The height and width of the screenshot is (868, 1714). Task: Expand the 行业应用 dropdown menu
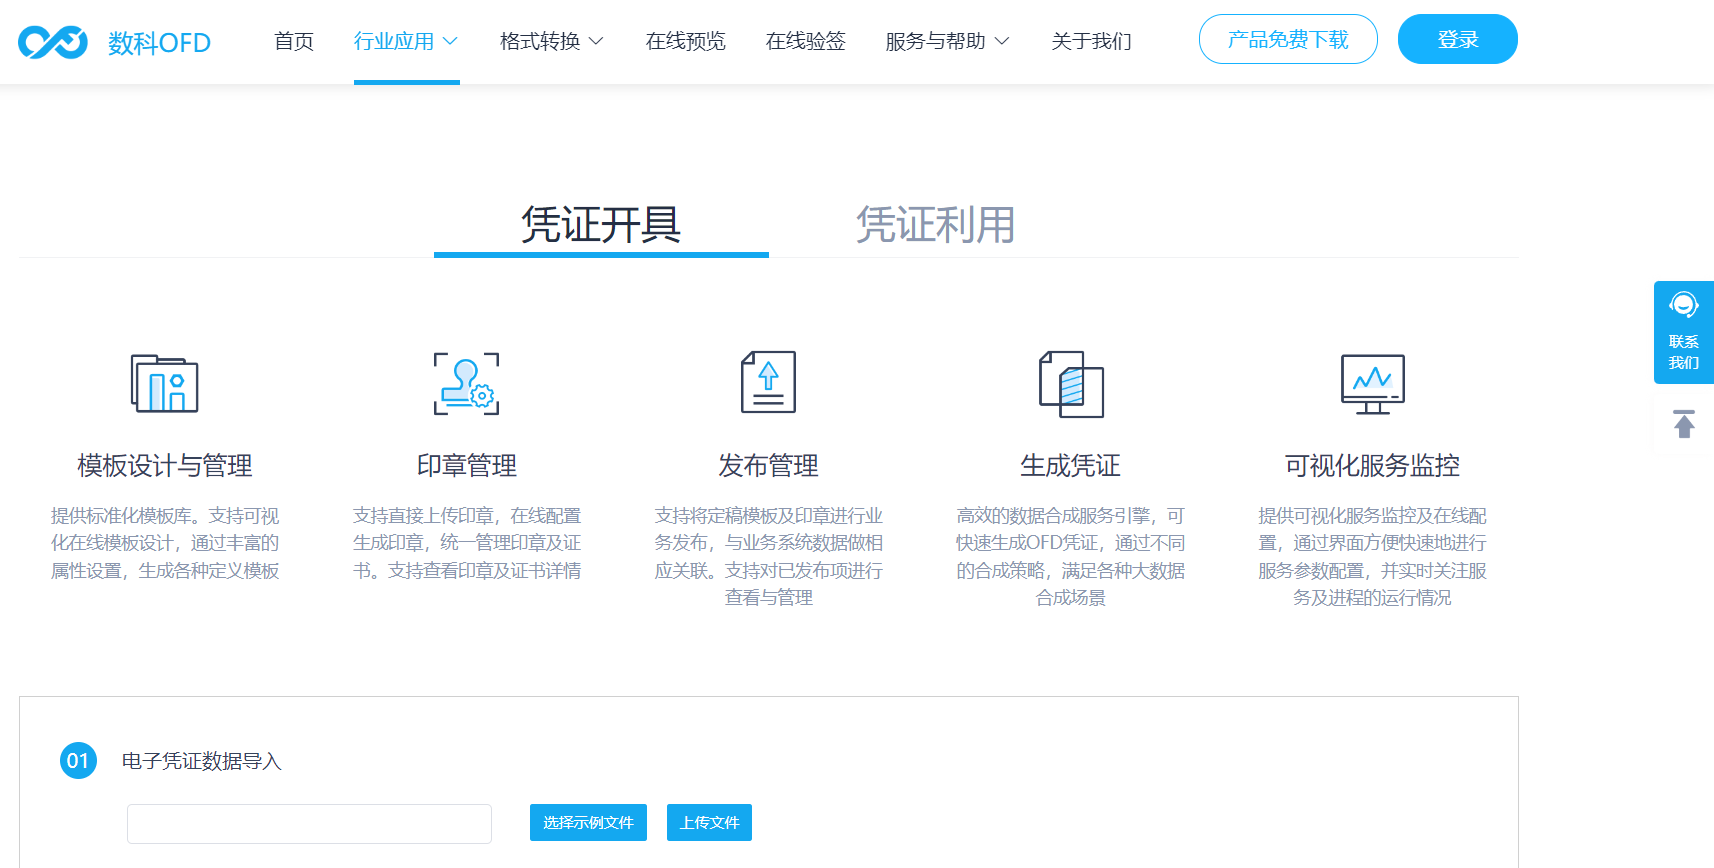pos(405,41)
